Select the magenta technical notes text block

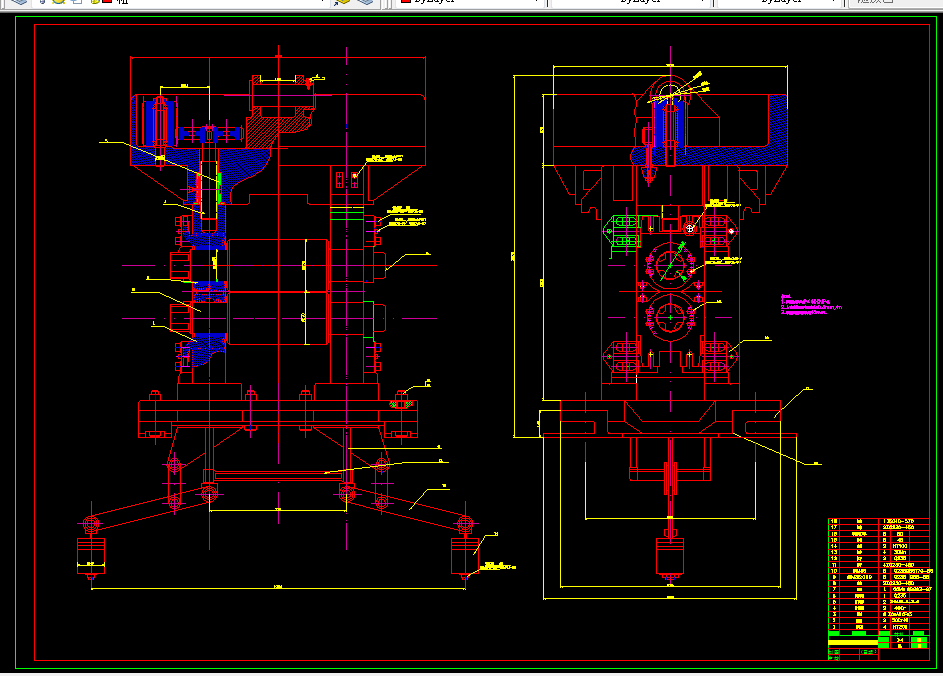coord(811,304)
